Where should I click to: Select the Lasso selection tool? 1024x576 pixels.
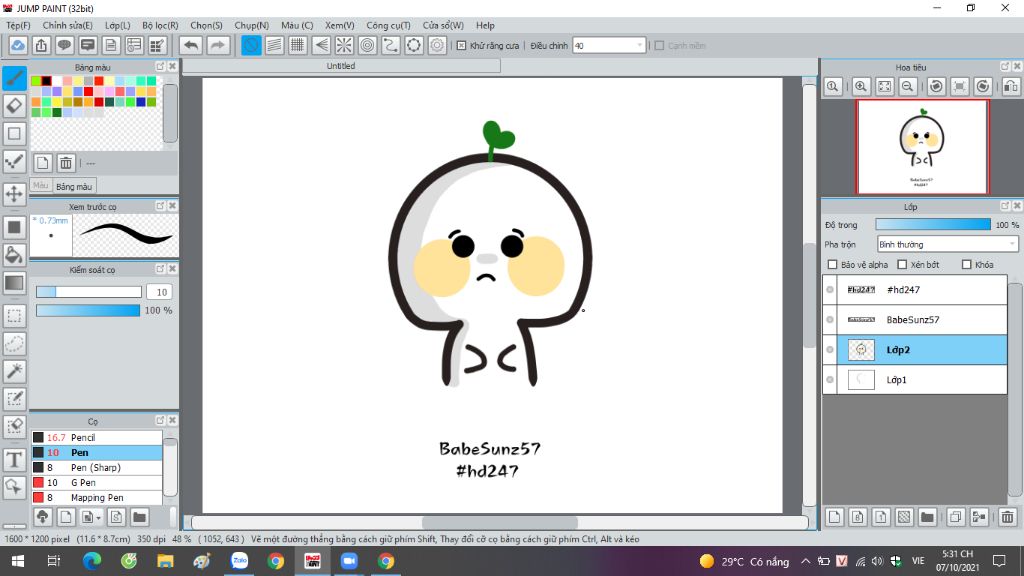tap(14, 343)
